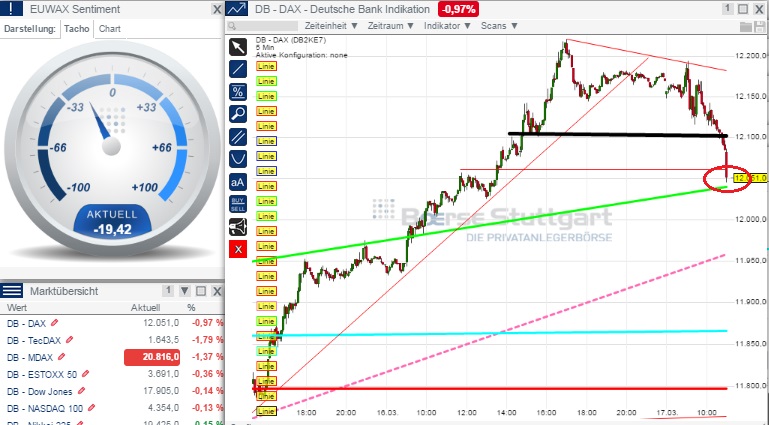Screen dimensions: 769x425
Task: Click the AKTUELL -19,42 sentiment readout
Action: tap(112, 222)
